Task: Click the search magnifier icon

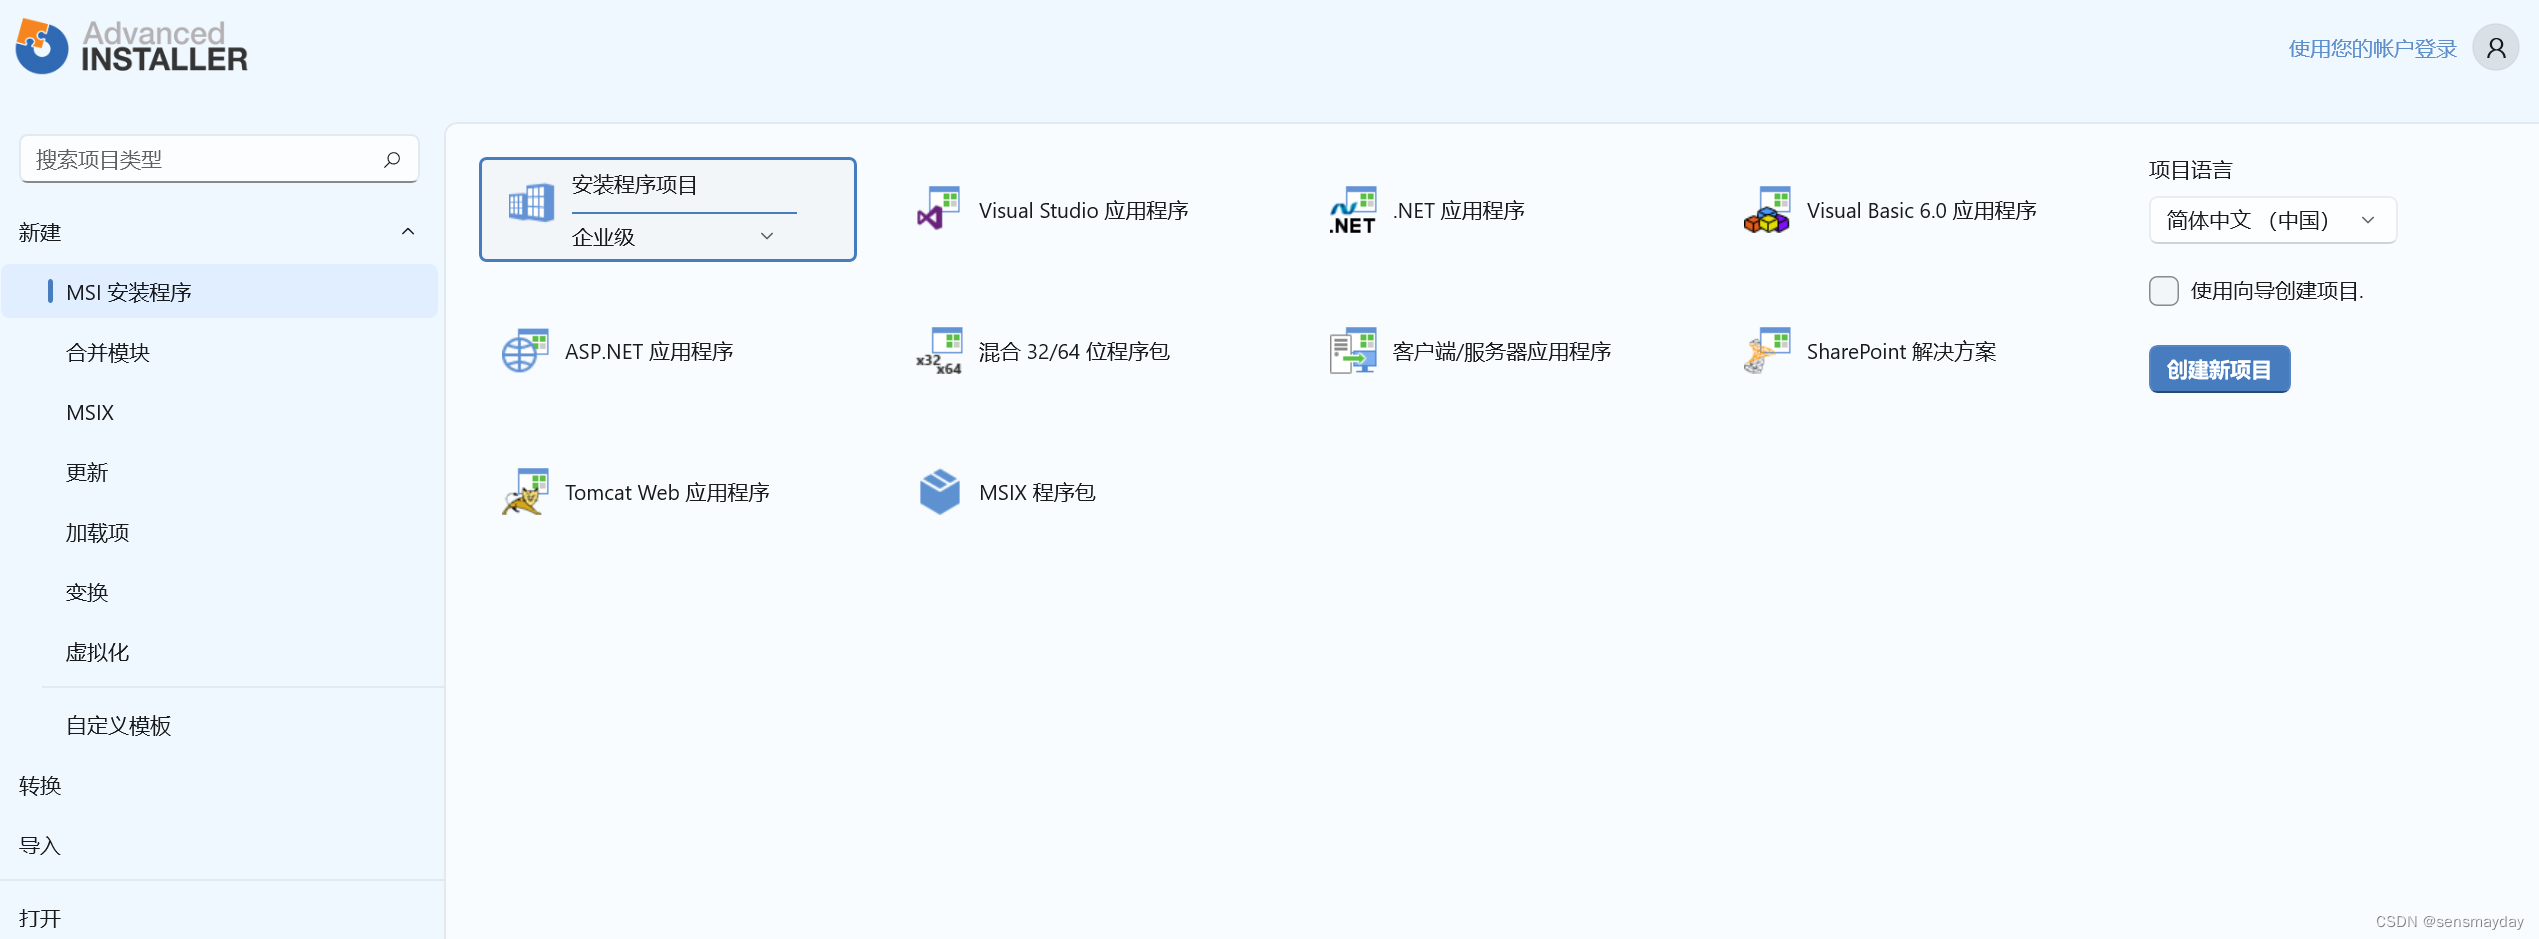Action: tap(392, 159)
